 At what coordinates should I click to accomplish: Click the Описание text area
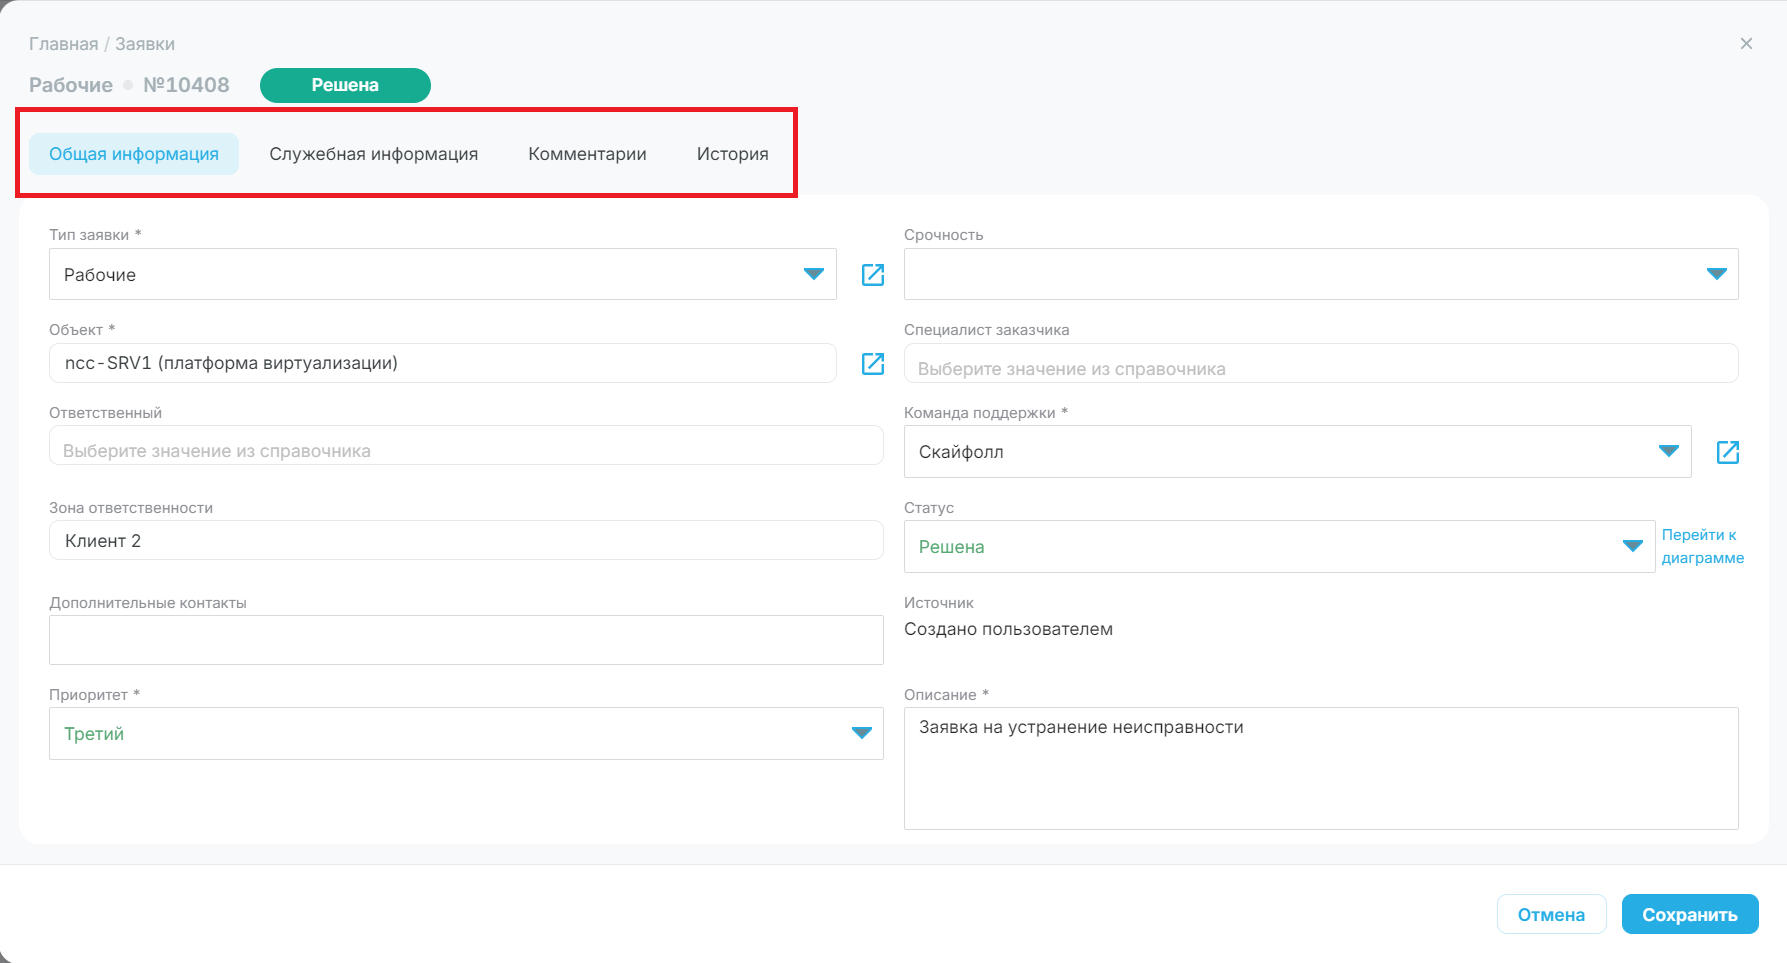[x=1321, y=768]
